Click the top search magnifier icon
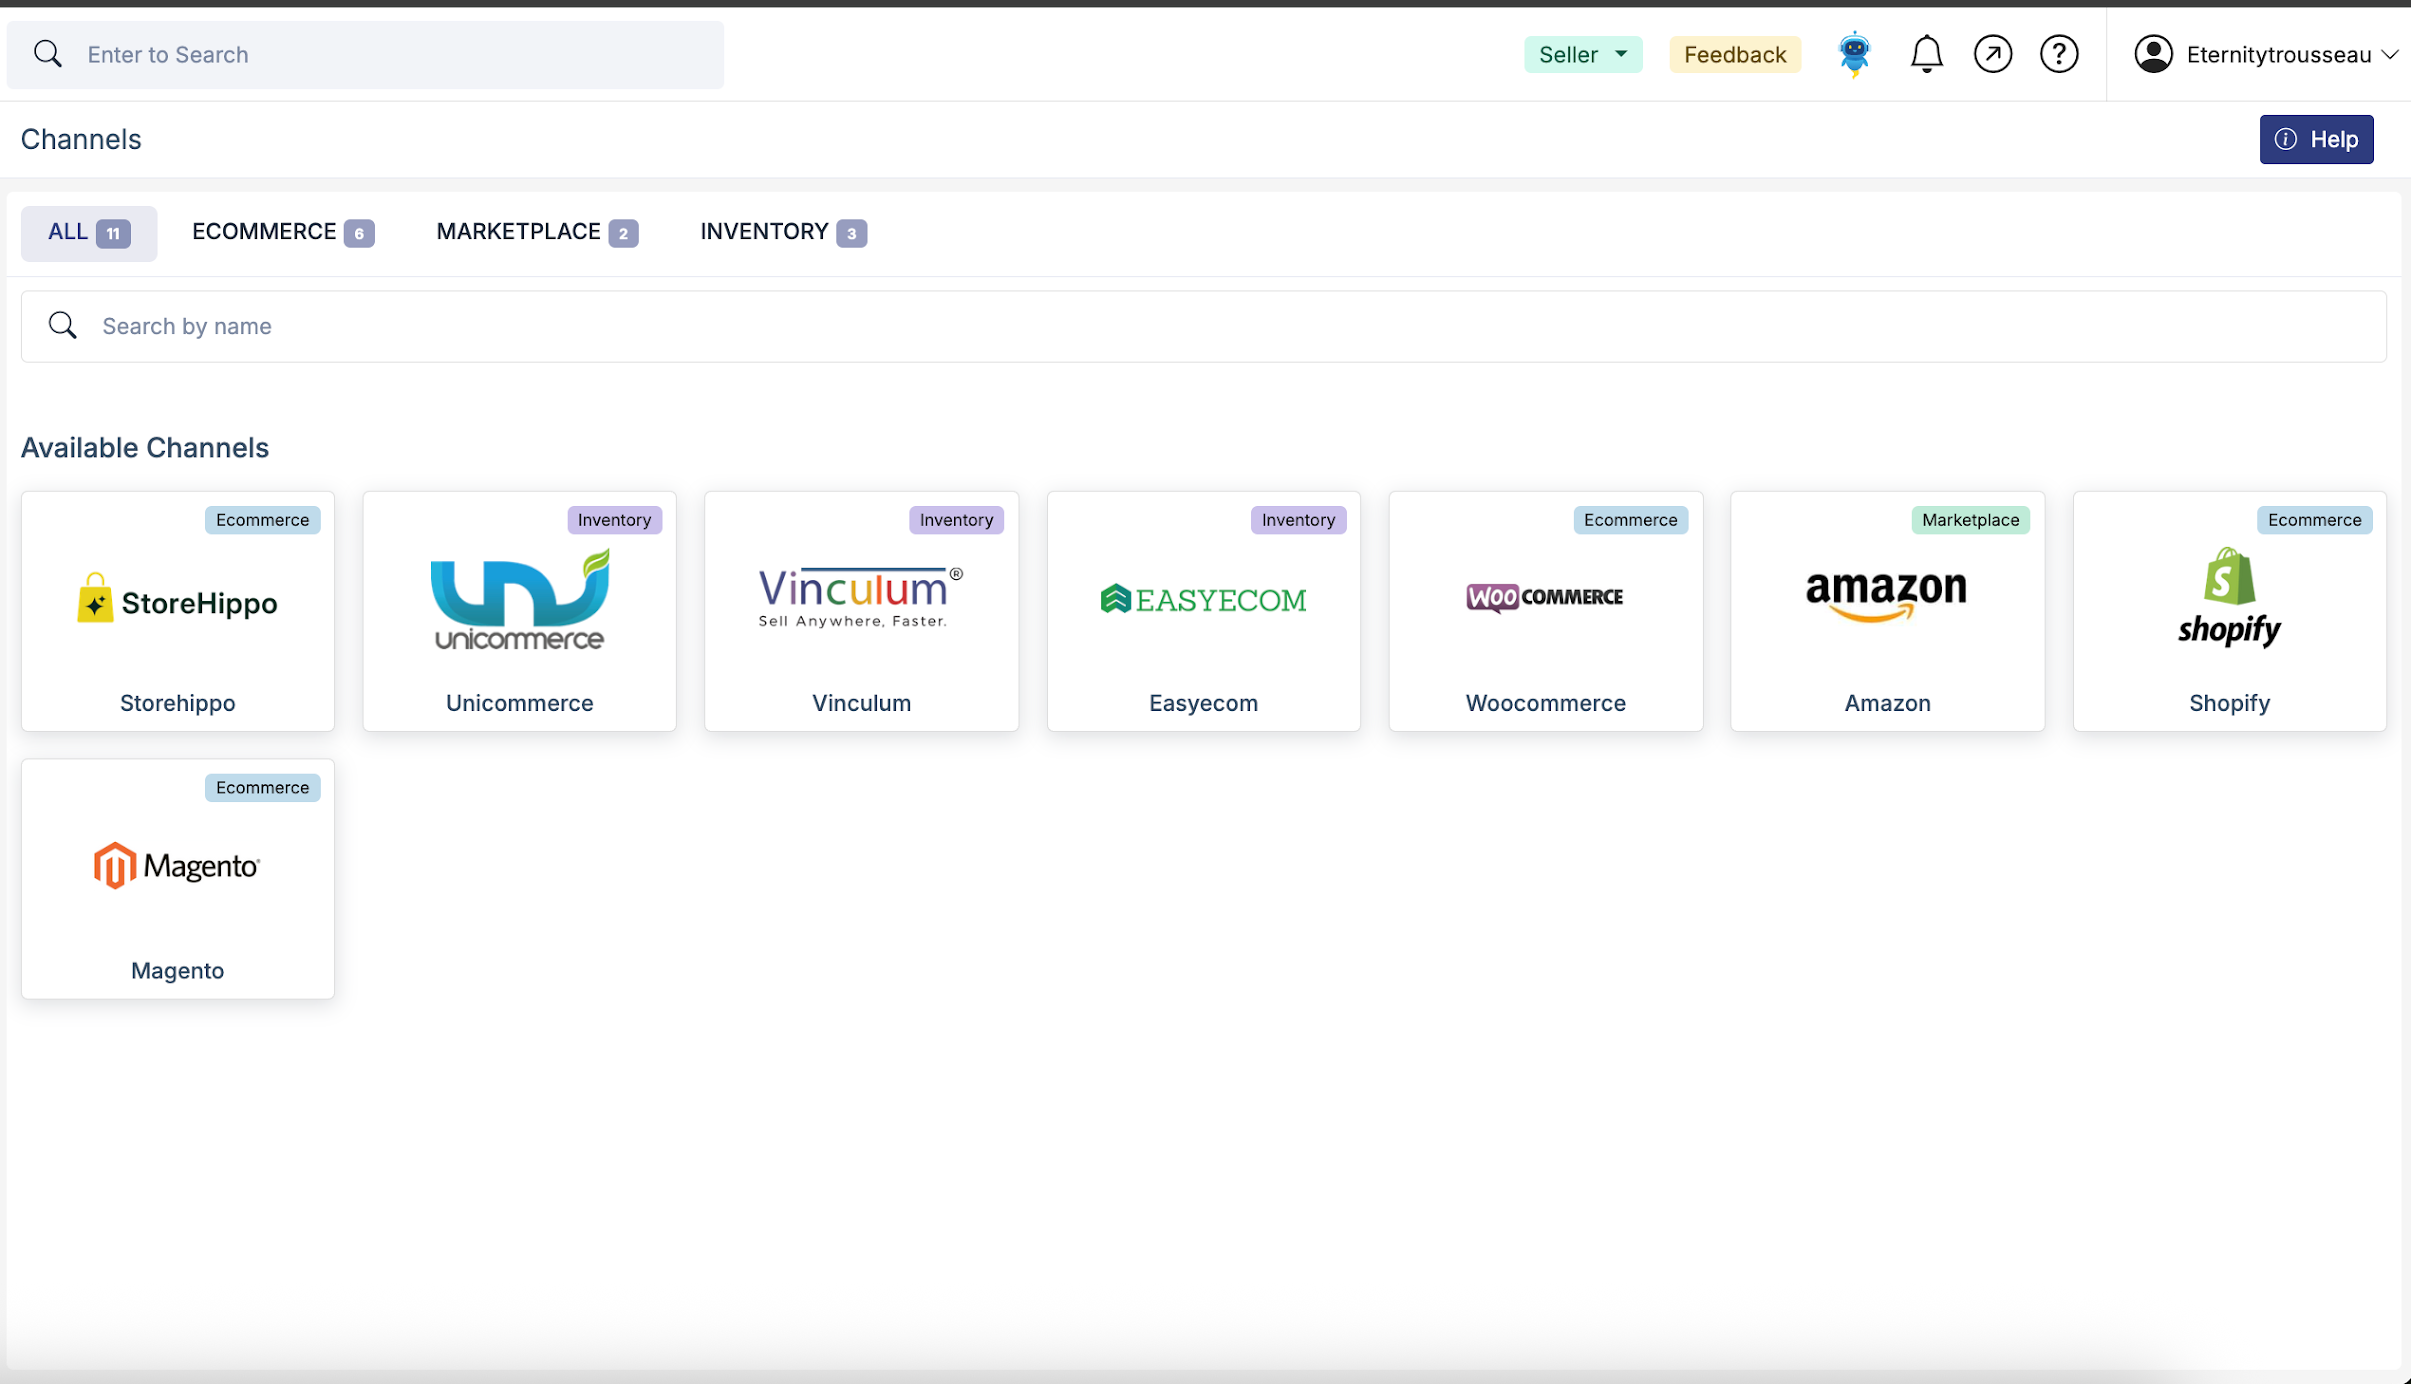Viewport: 2411px width, 1384px height. pos(47,54)
